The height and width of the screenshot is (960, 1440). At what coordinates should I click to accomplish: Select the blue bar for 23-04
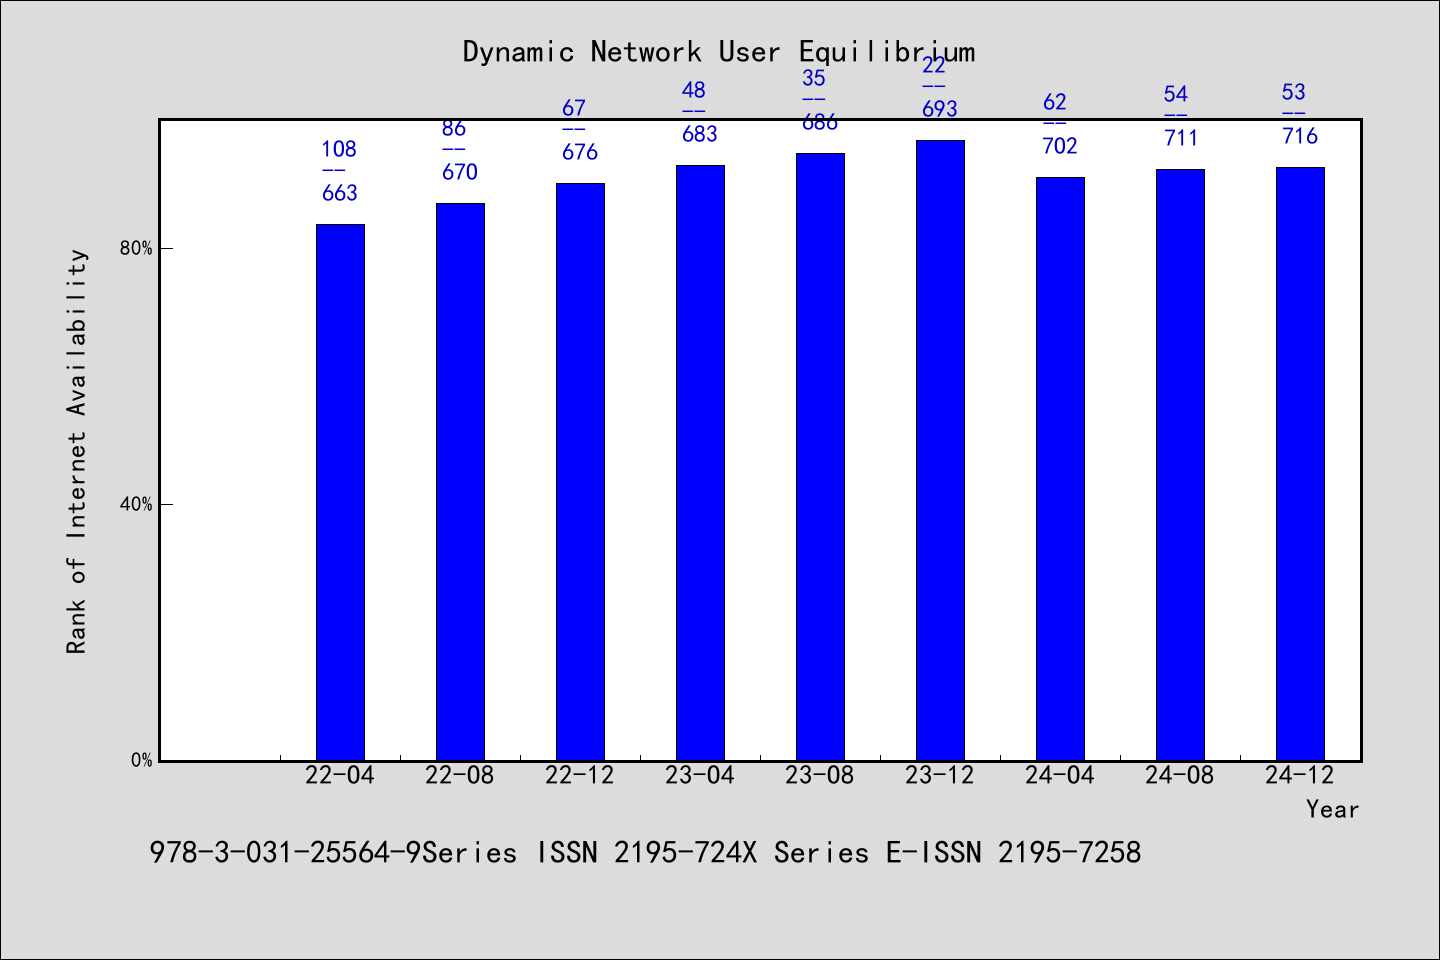[x=700, y=463]
